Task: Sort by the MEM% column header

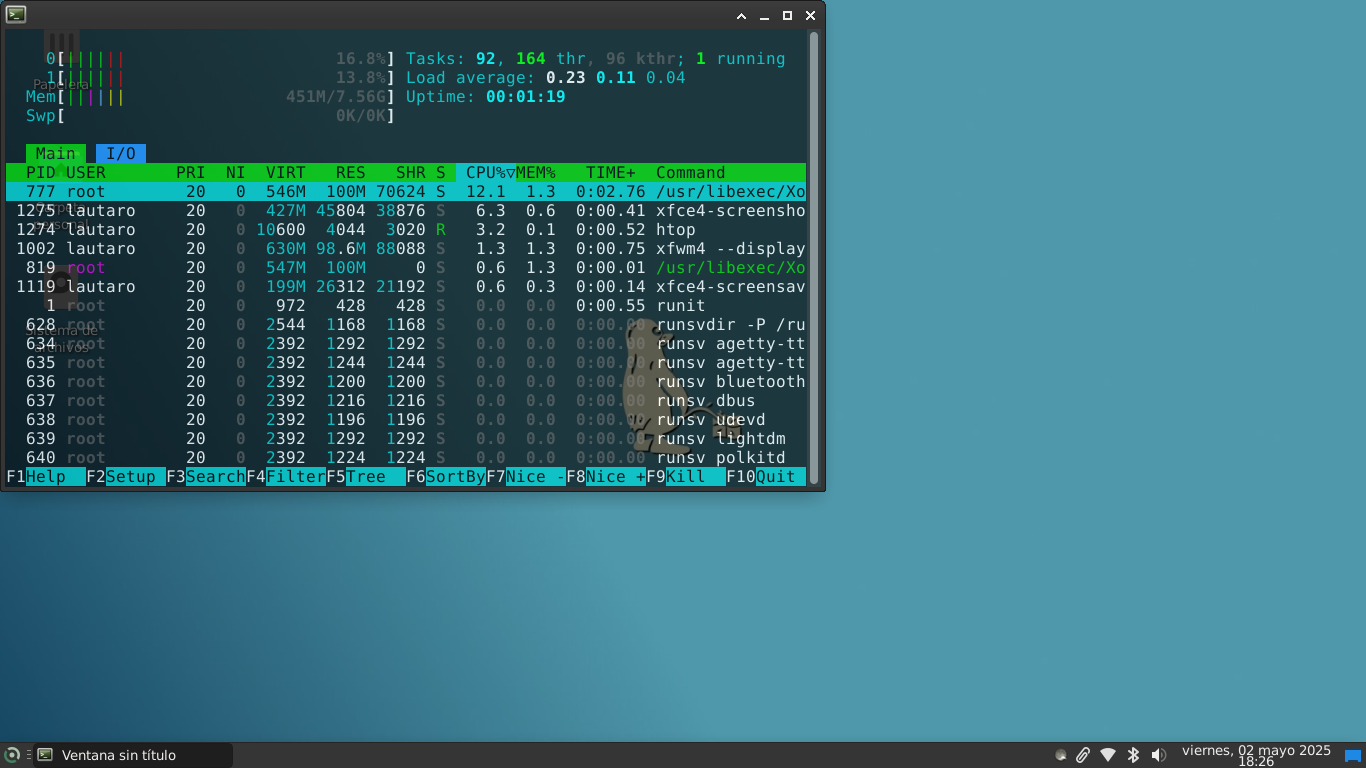Action: click(x=536, y=172)
